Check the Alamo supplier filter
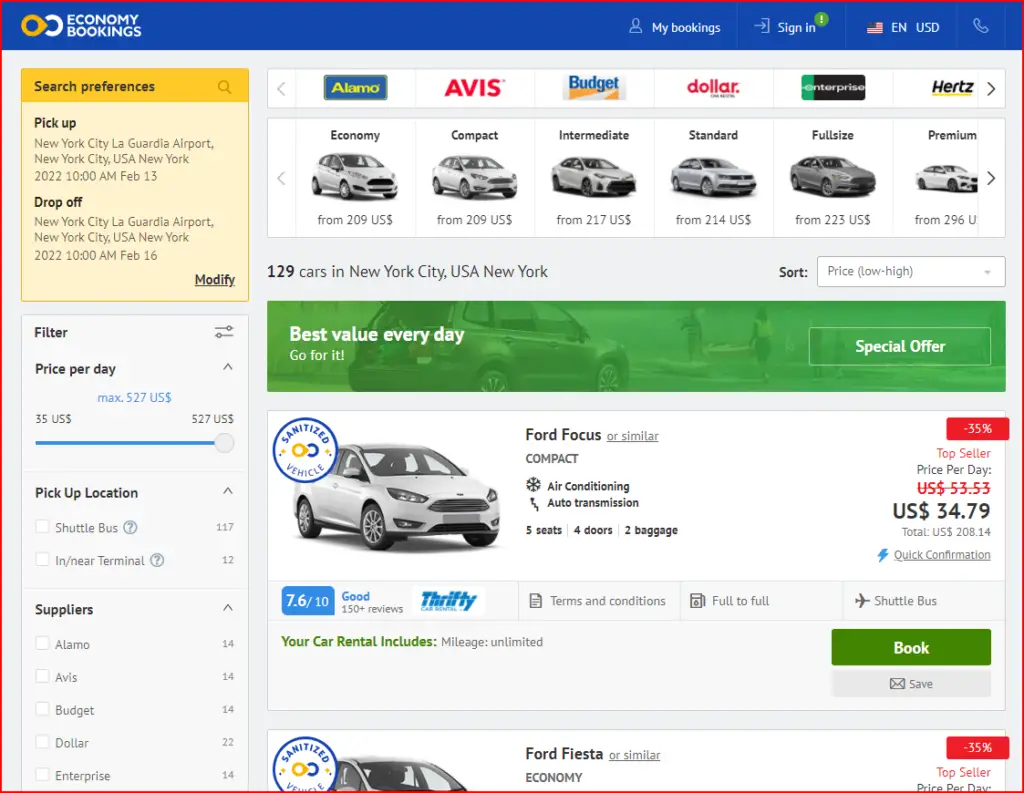1024x793 pixels. pyautogui.click(x=42, y=643)
